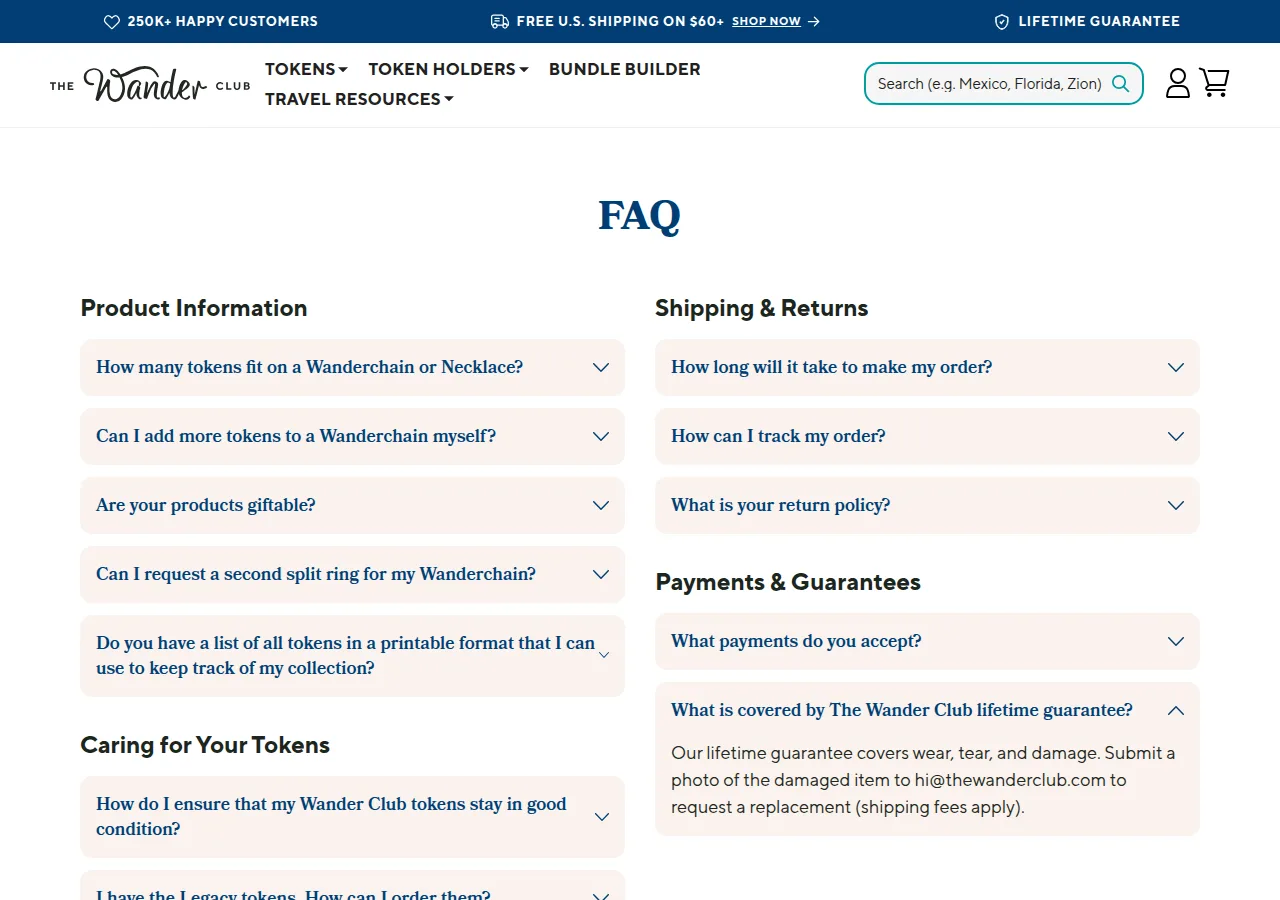
Task: Open the user account icon
Action: (1178, 83)
